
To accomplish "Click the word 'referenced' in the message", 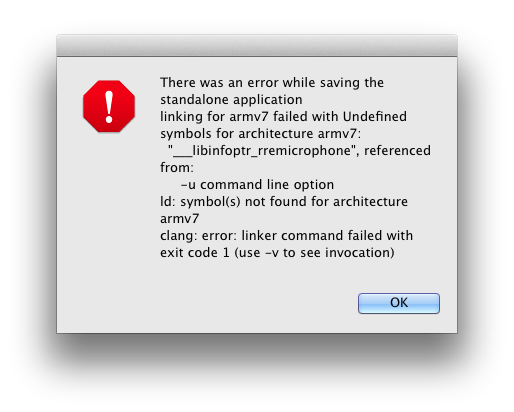I will click(397, 151).
